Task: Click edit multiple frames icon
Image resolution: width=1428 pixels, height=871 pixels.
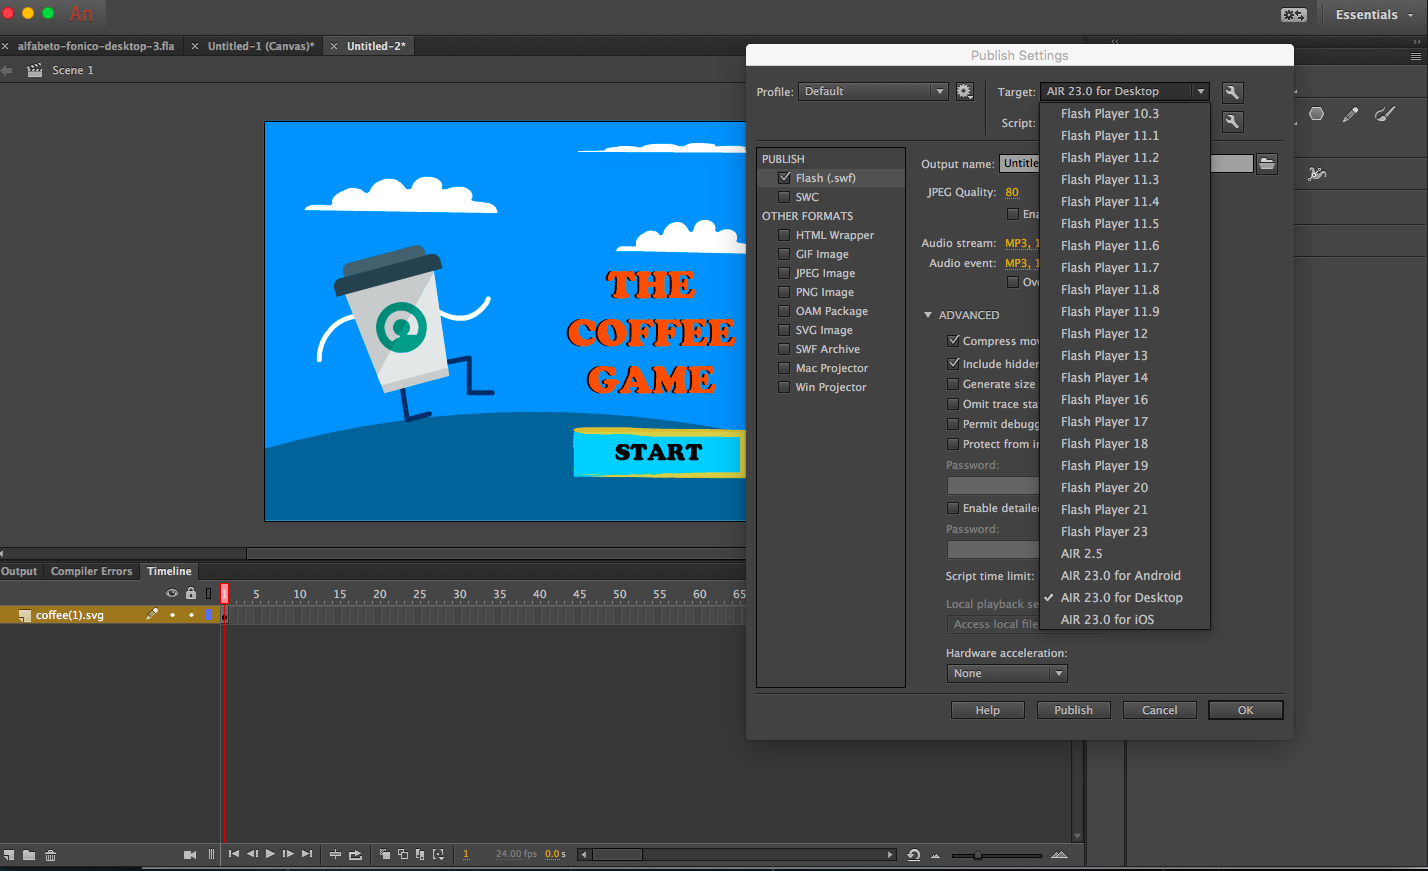Action: tap(421, 854)
